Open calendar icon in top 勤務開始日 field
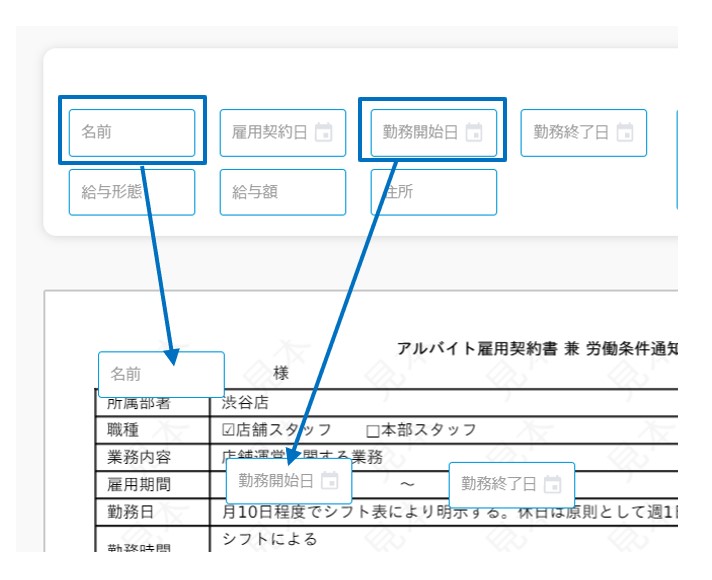712x580 pixels. (x=474, y=132)
